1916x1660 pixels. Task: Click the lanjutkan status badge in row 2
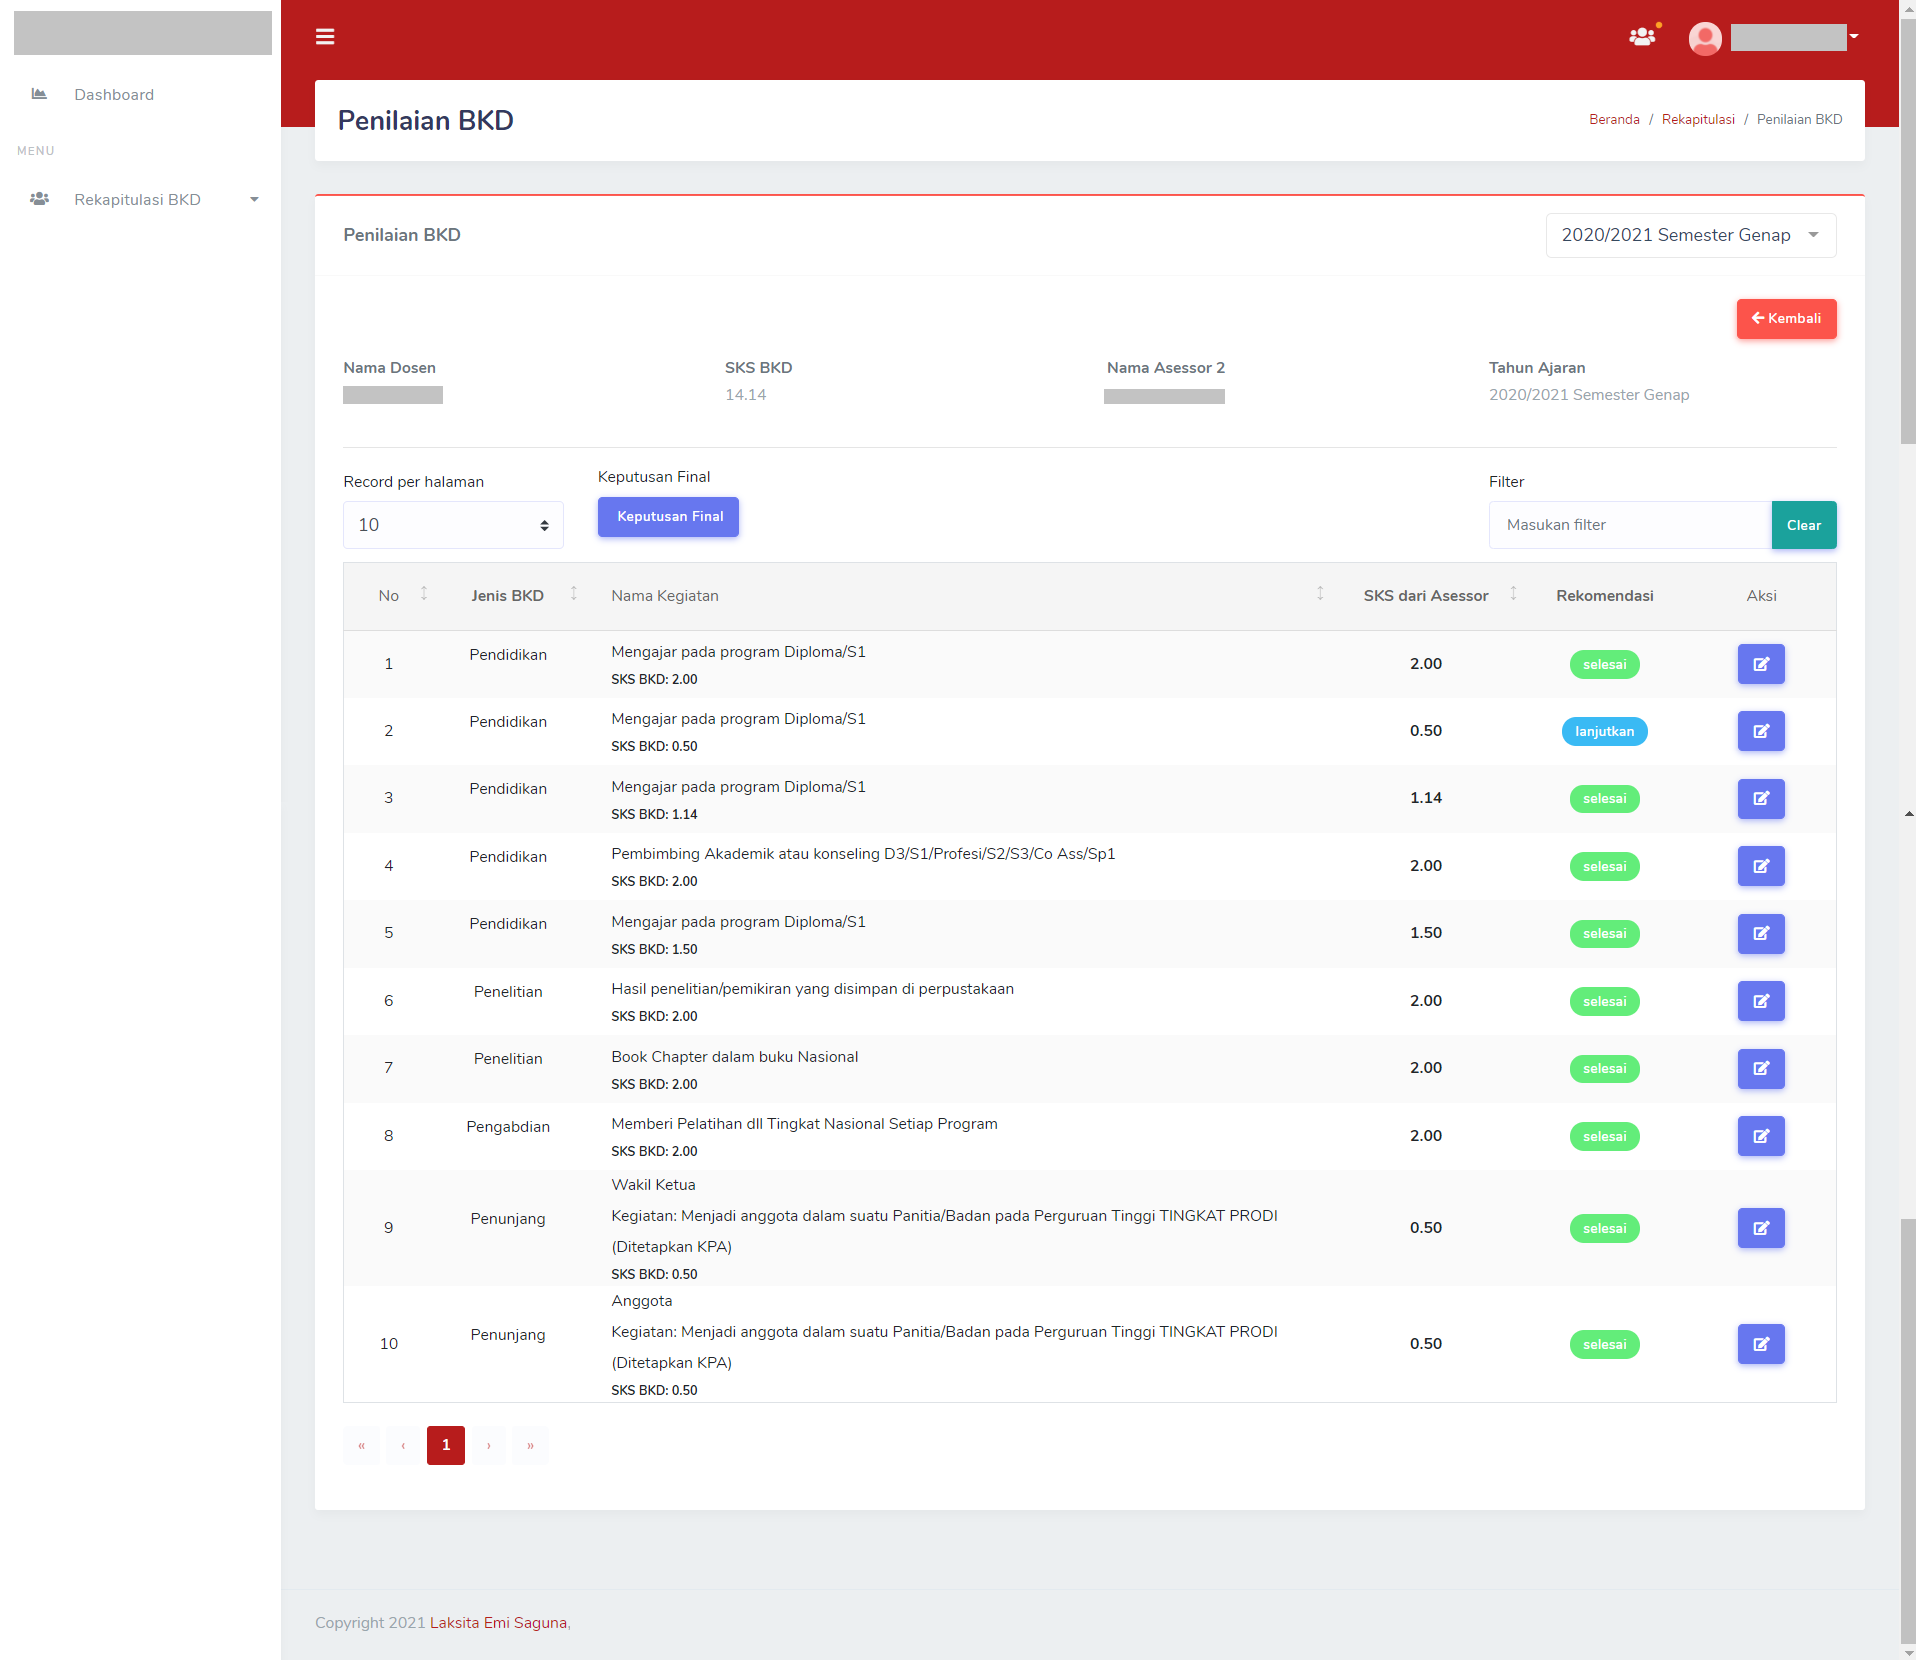1604,732
